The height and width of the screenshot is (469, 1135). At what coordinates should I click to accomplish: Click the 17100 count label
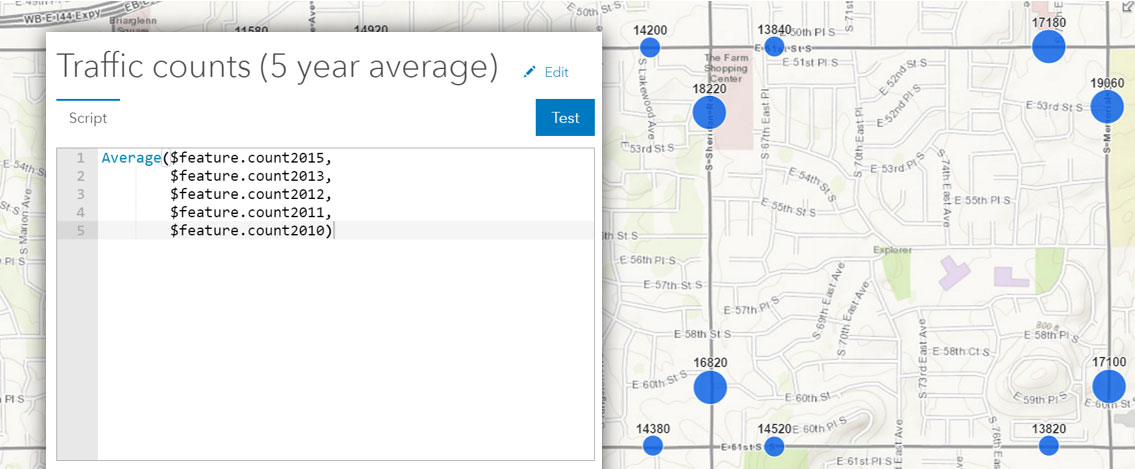(1108, 361)
